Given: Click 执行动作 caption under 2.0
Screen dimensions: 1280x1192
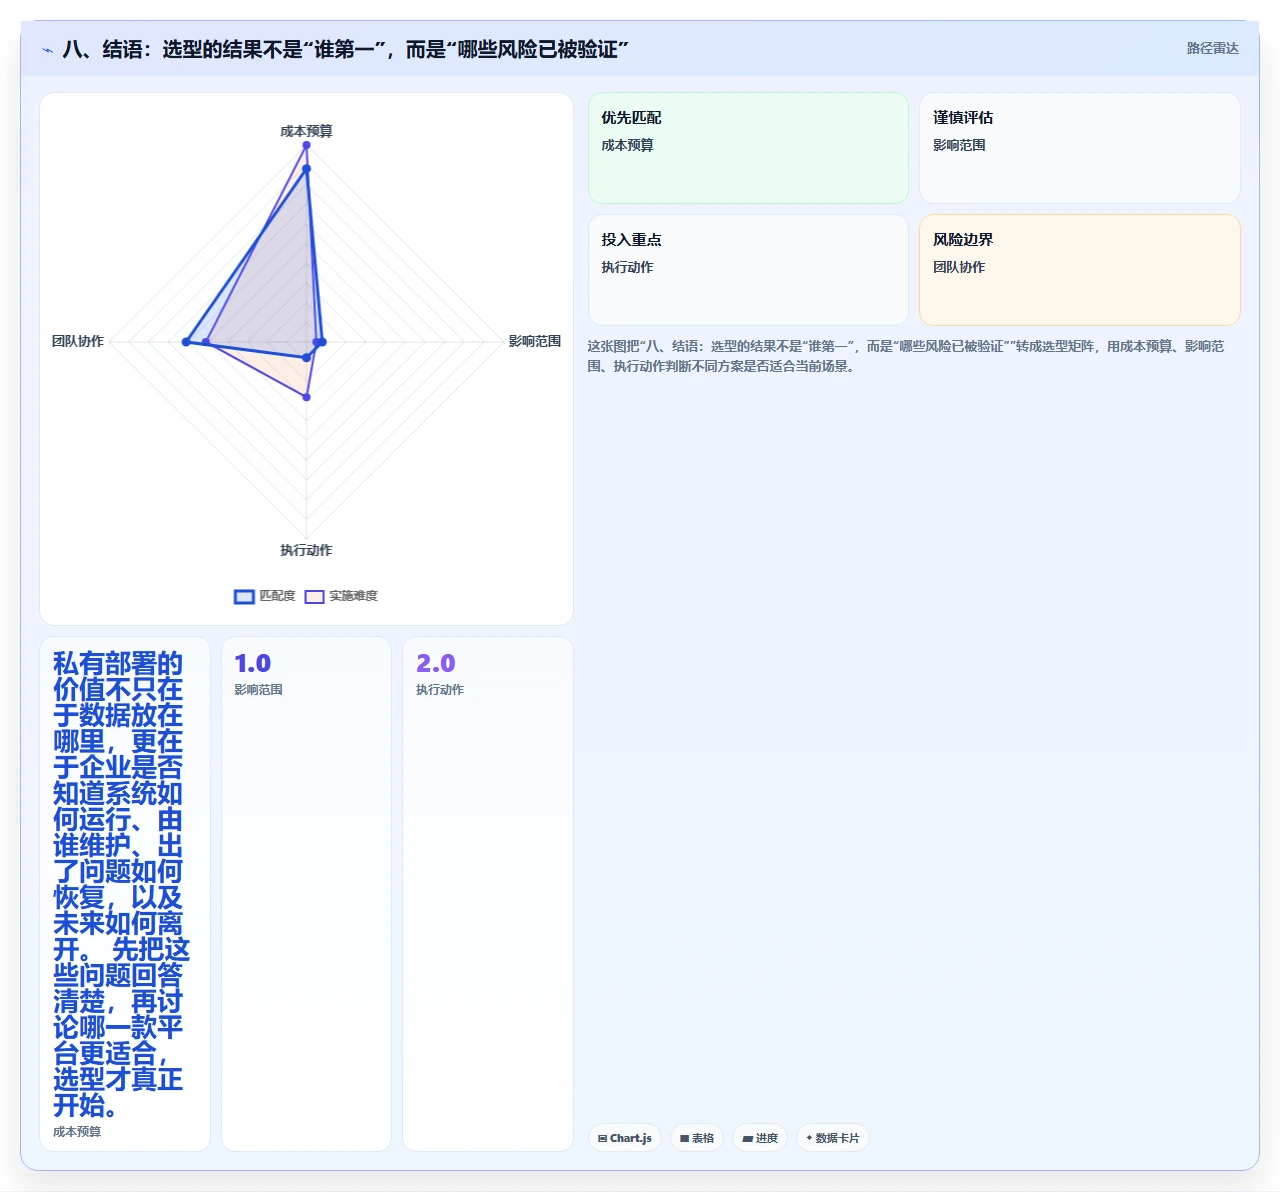Looking at the screenshot, I should pyautogui.click(x=440, y=690).
